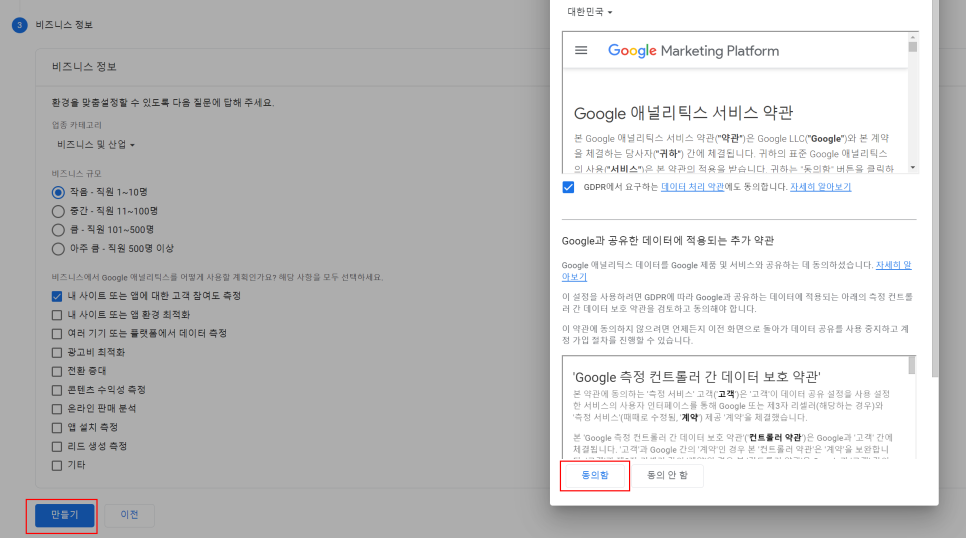Click the Google Marketing Platform logo
This screenshot has height=538, width=966.
coord(693,51)
